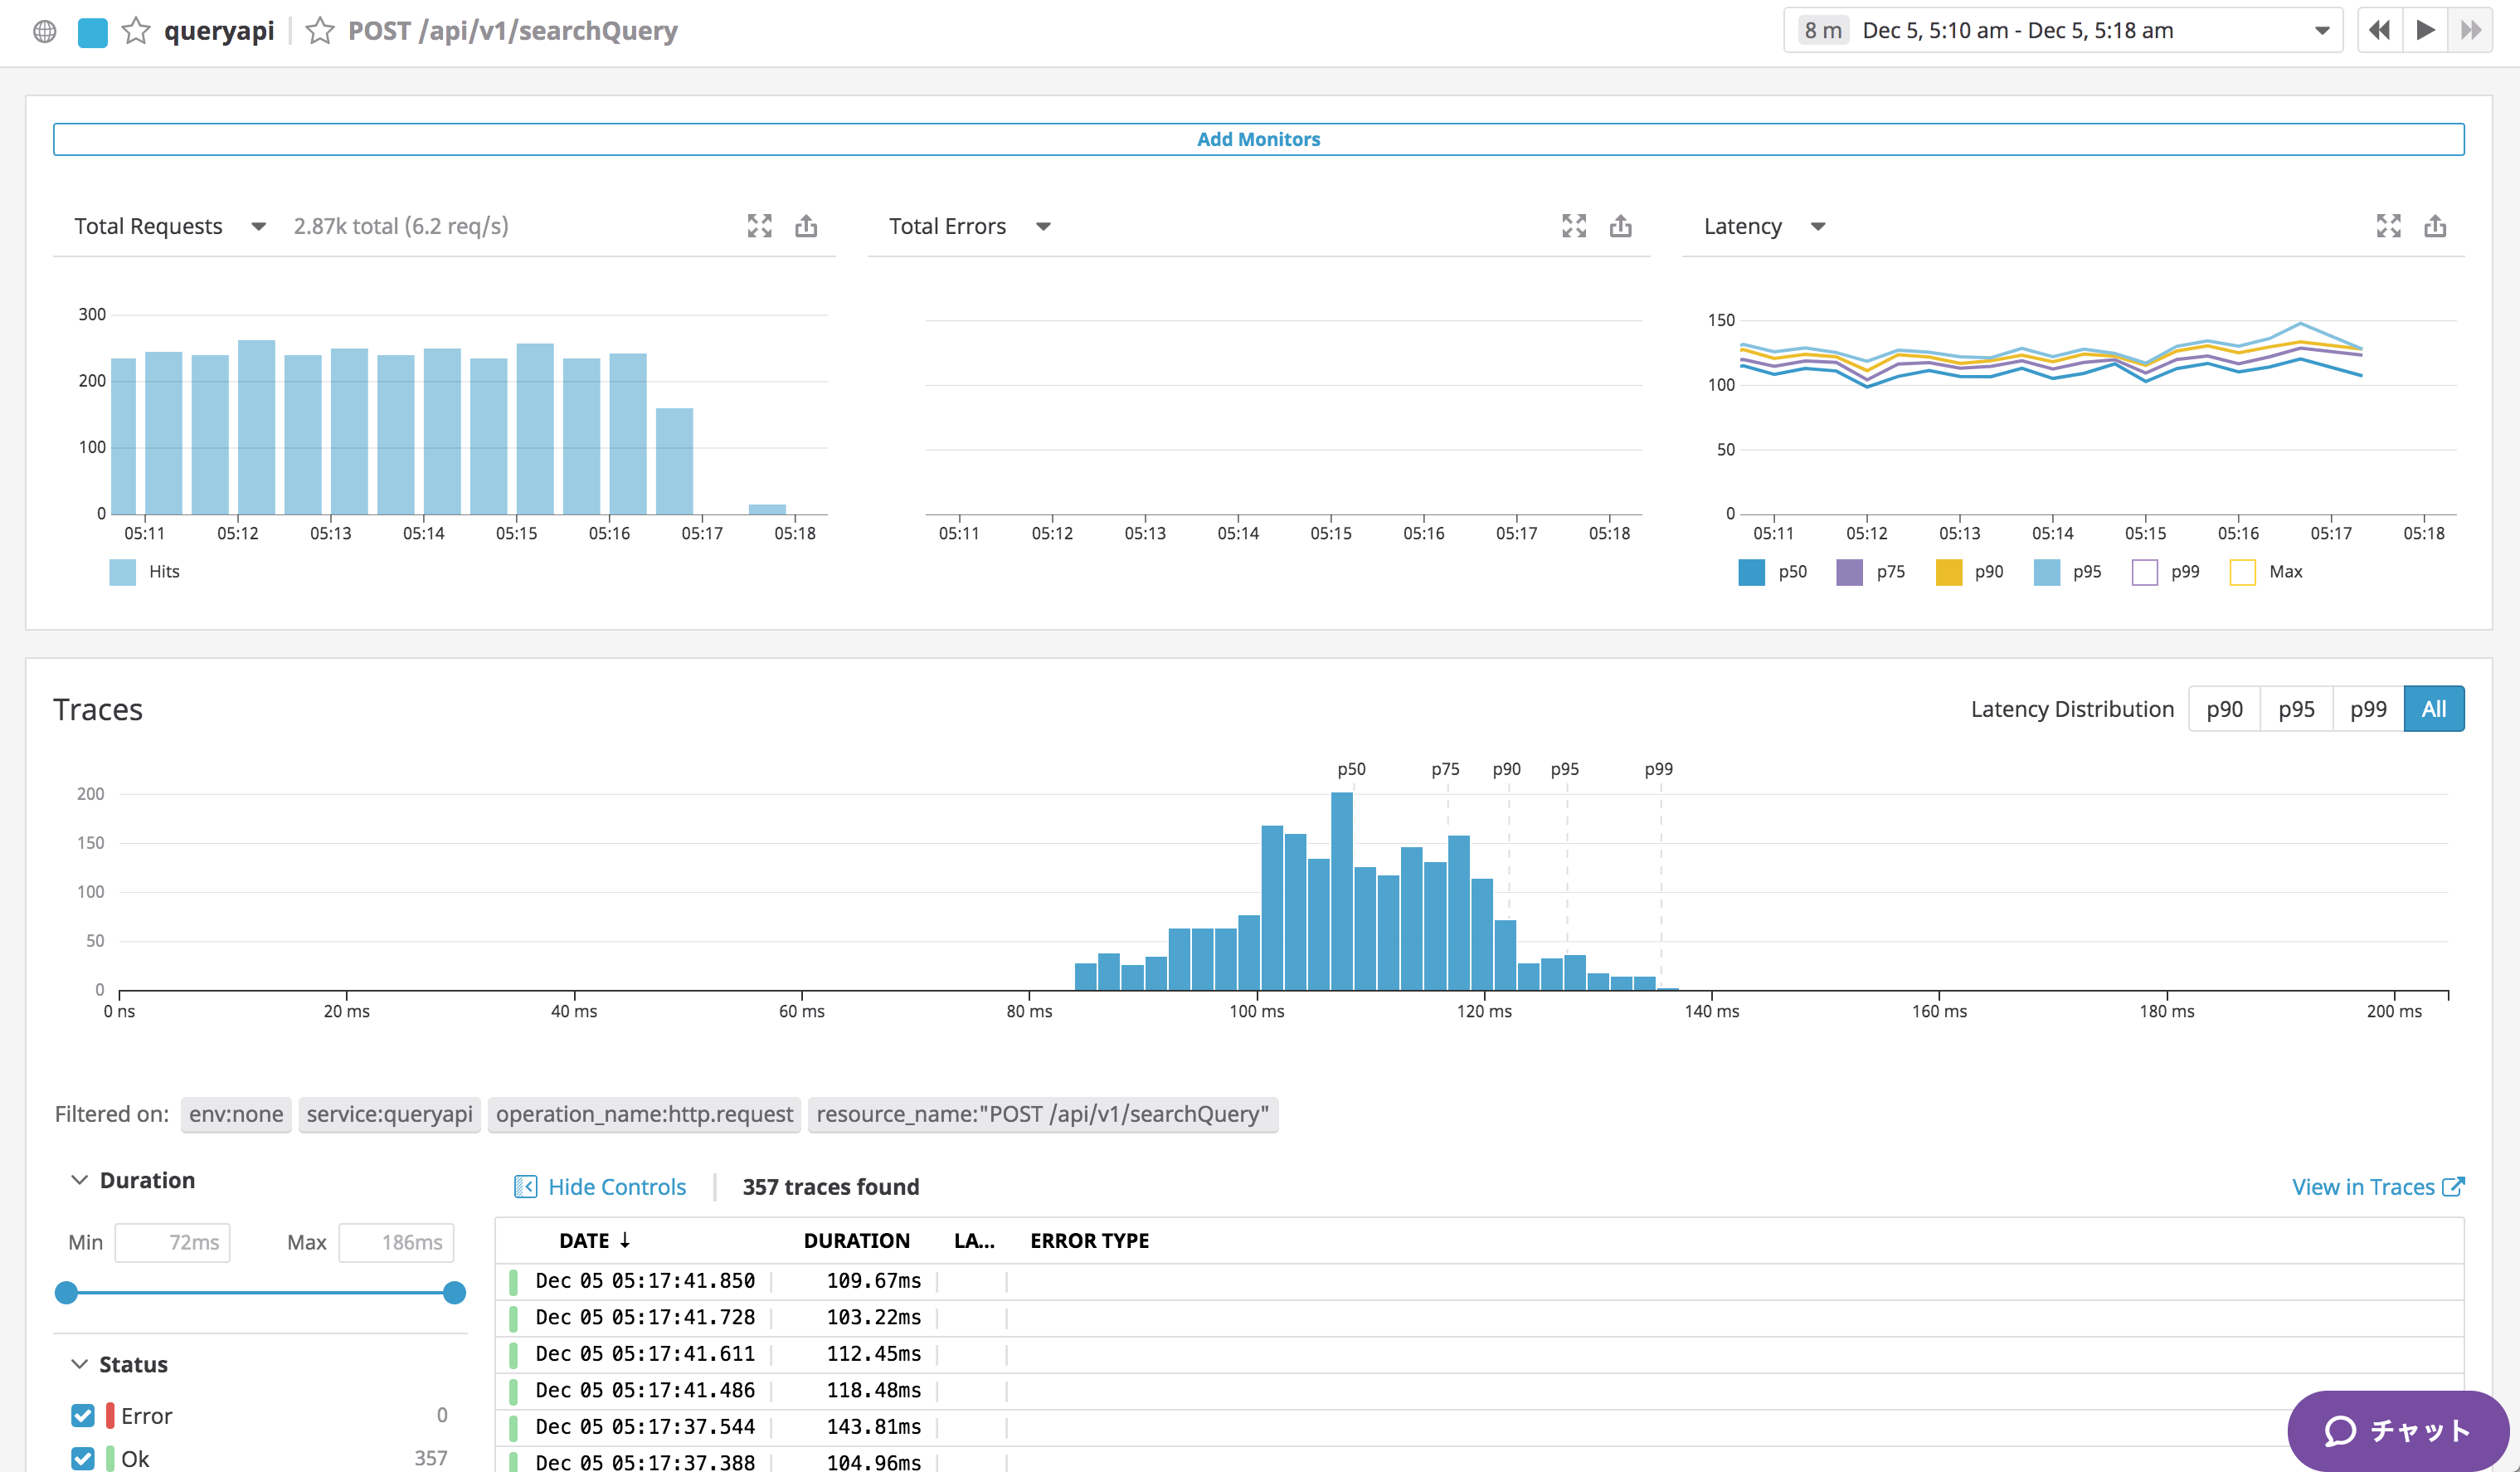Star the queryapi service as favorite
The width and height of the screenshot is (2520, 1472).
[x=135, y=31]
